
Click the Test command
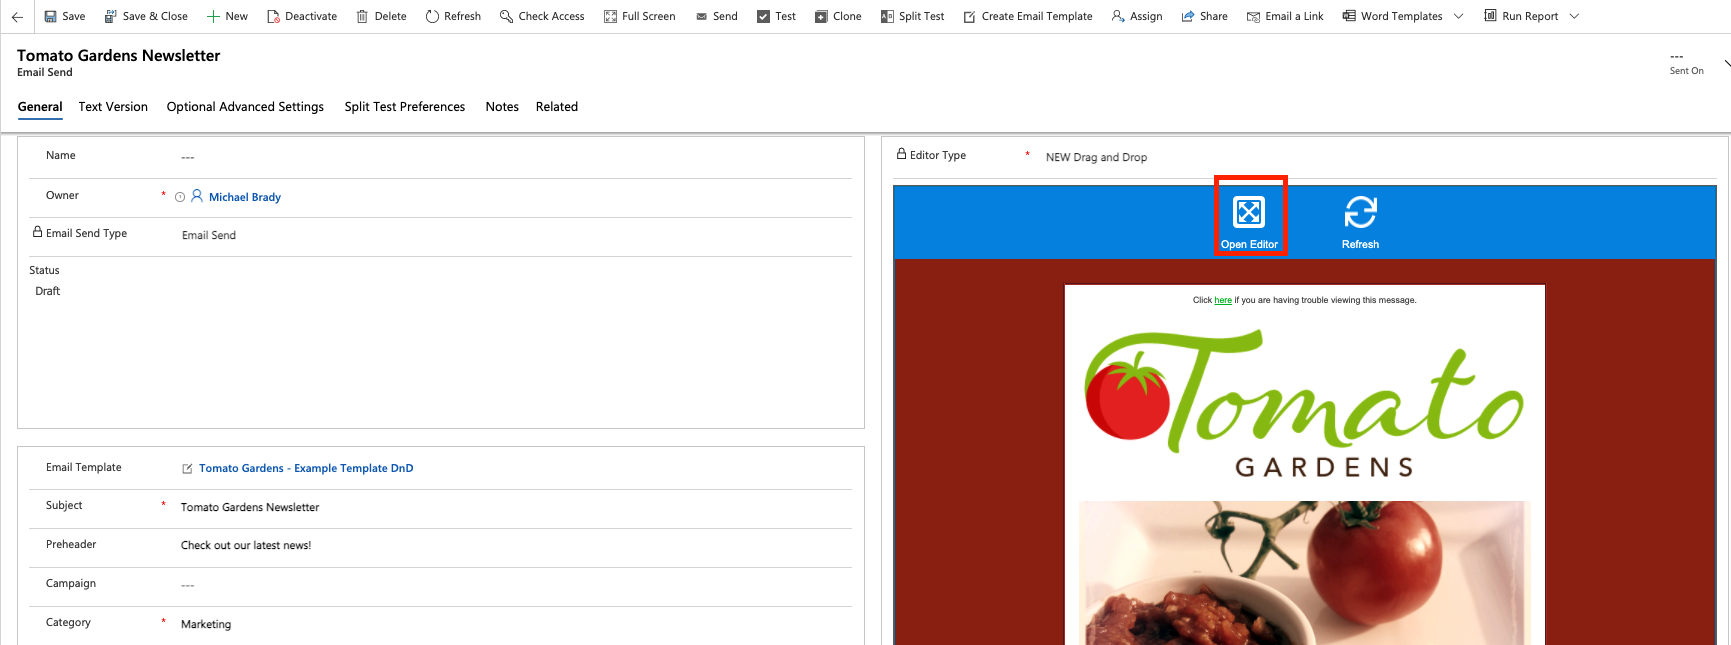(x=777, y=16)
